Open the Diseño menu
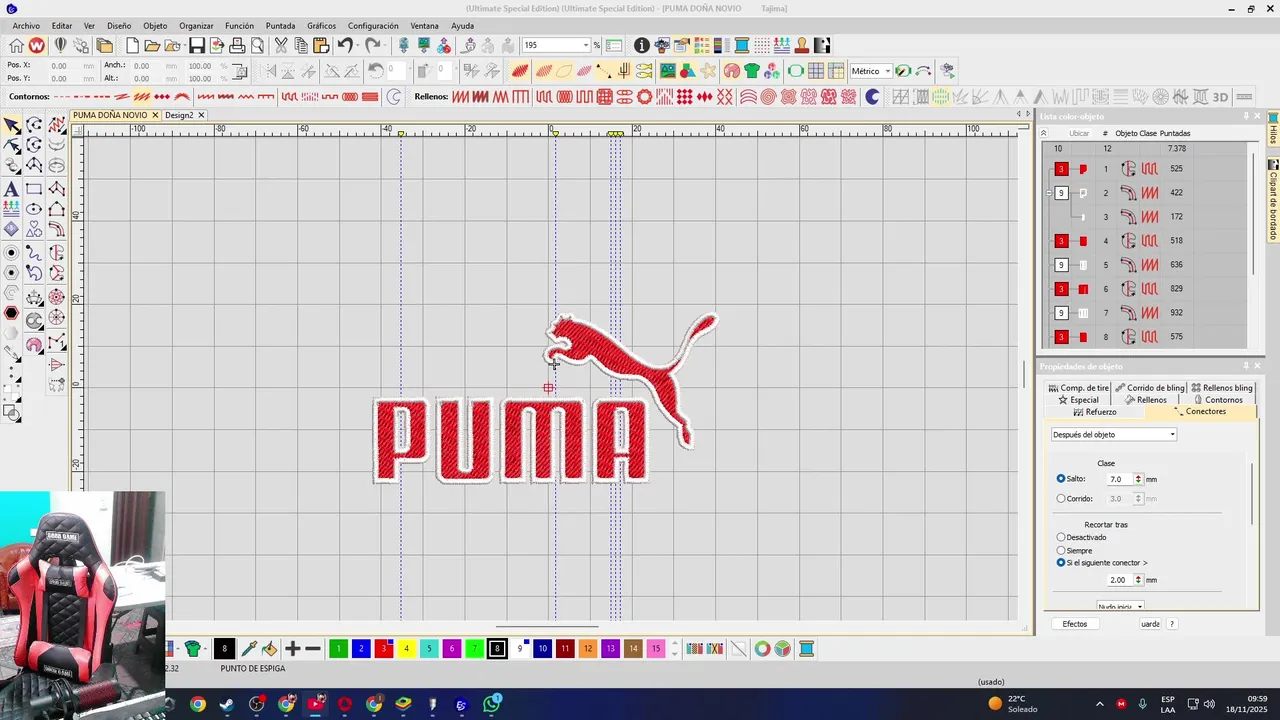 [x=119, y=26]
